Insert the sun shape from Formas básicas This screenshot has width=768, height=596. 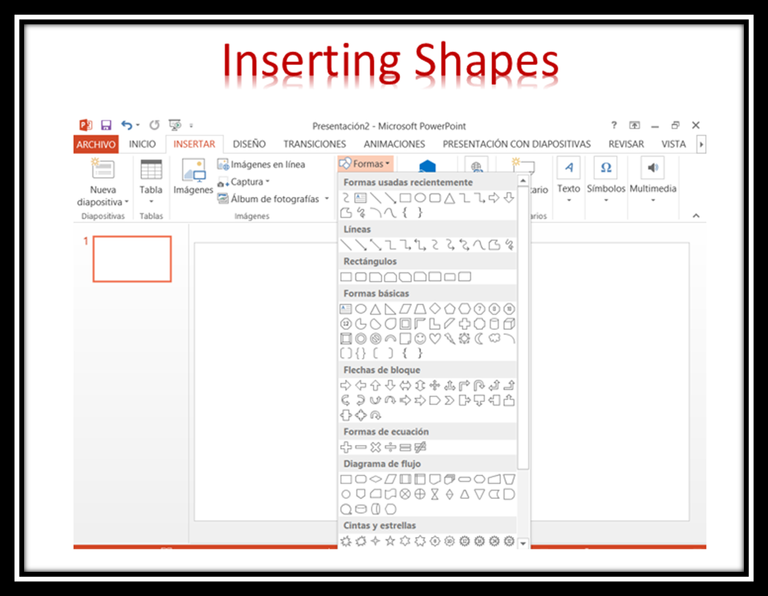point(464,338)
